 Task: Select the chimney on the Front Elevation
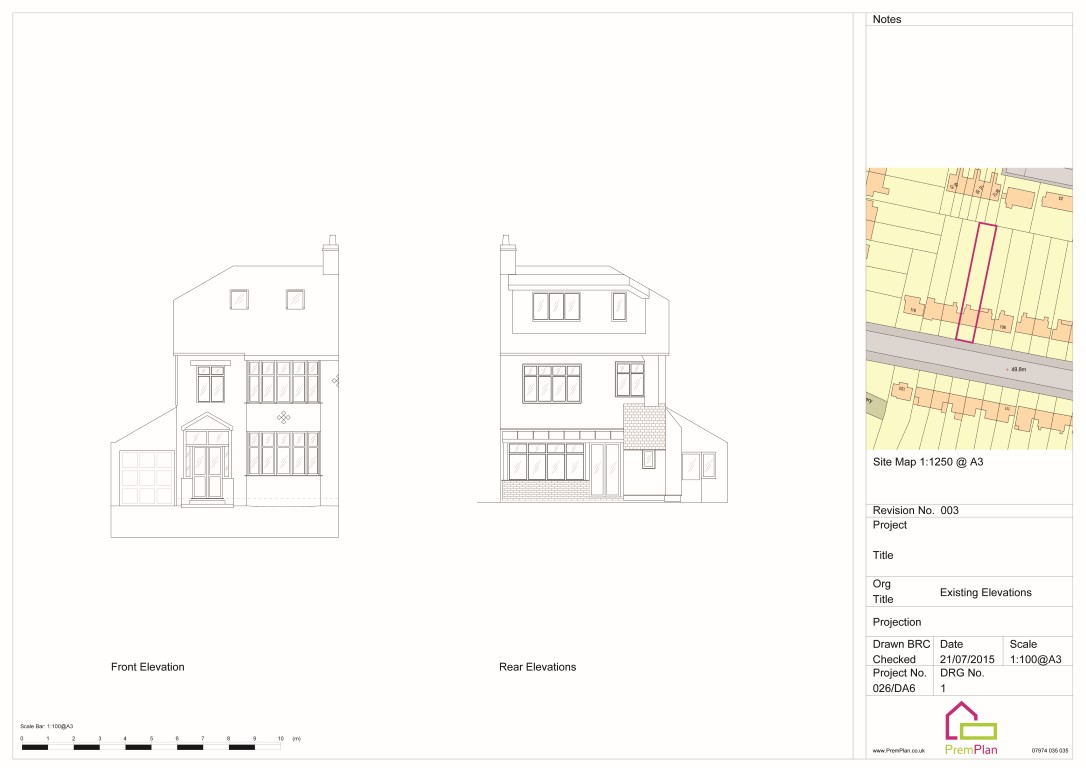(330, 255)
